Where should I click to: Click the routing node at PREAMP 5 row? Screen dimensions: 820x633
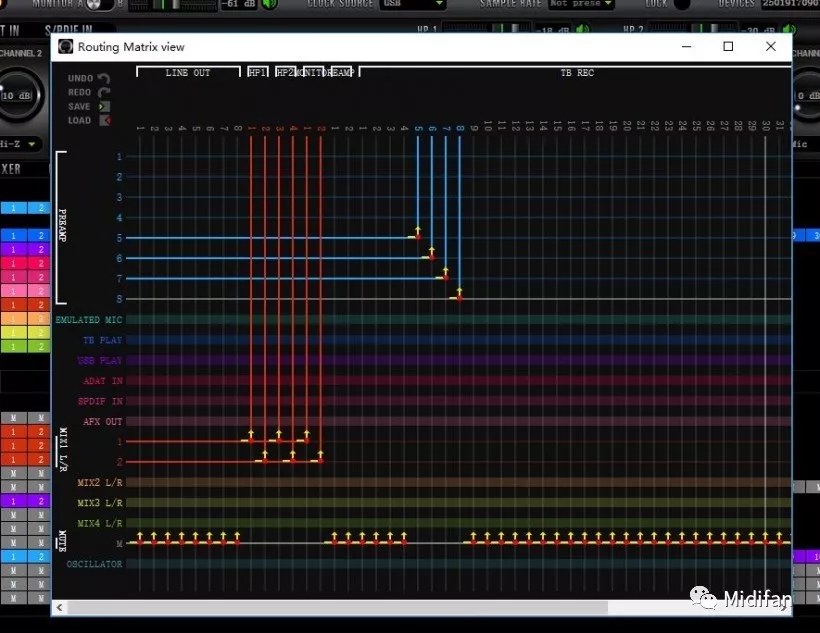tap(417, 236)
